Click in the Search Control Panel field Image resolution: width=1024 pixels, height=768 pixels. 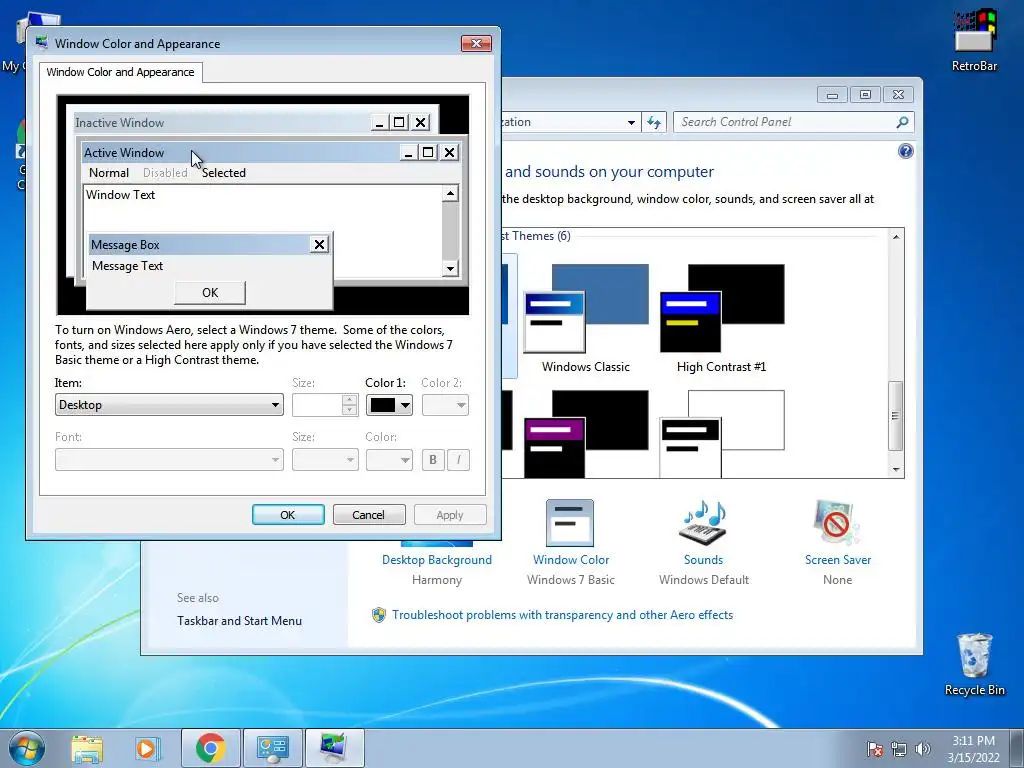(x=784, y=122)
